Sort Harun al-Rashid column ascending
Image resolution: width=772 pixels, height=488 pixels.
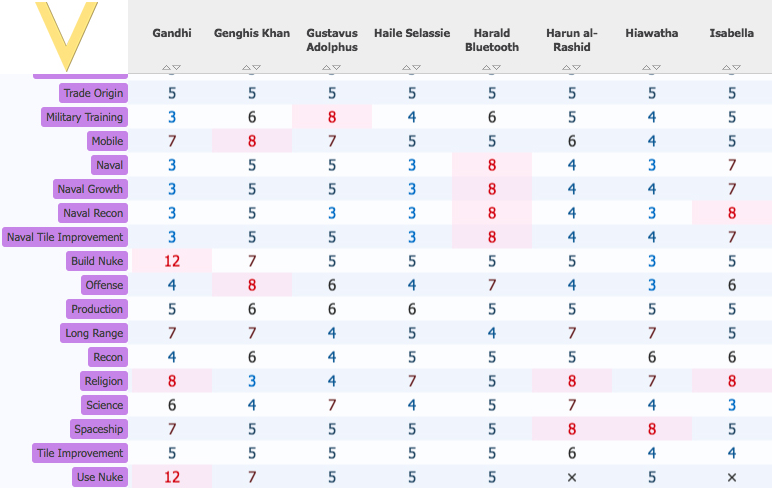tap(566, 67)
